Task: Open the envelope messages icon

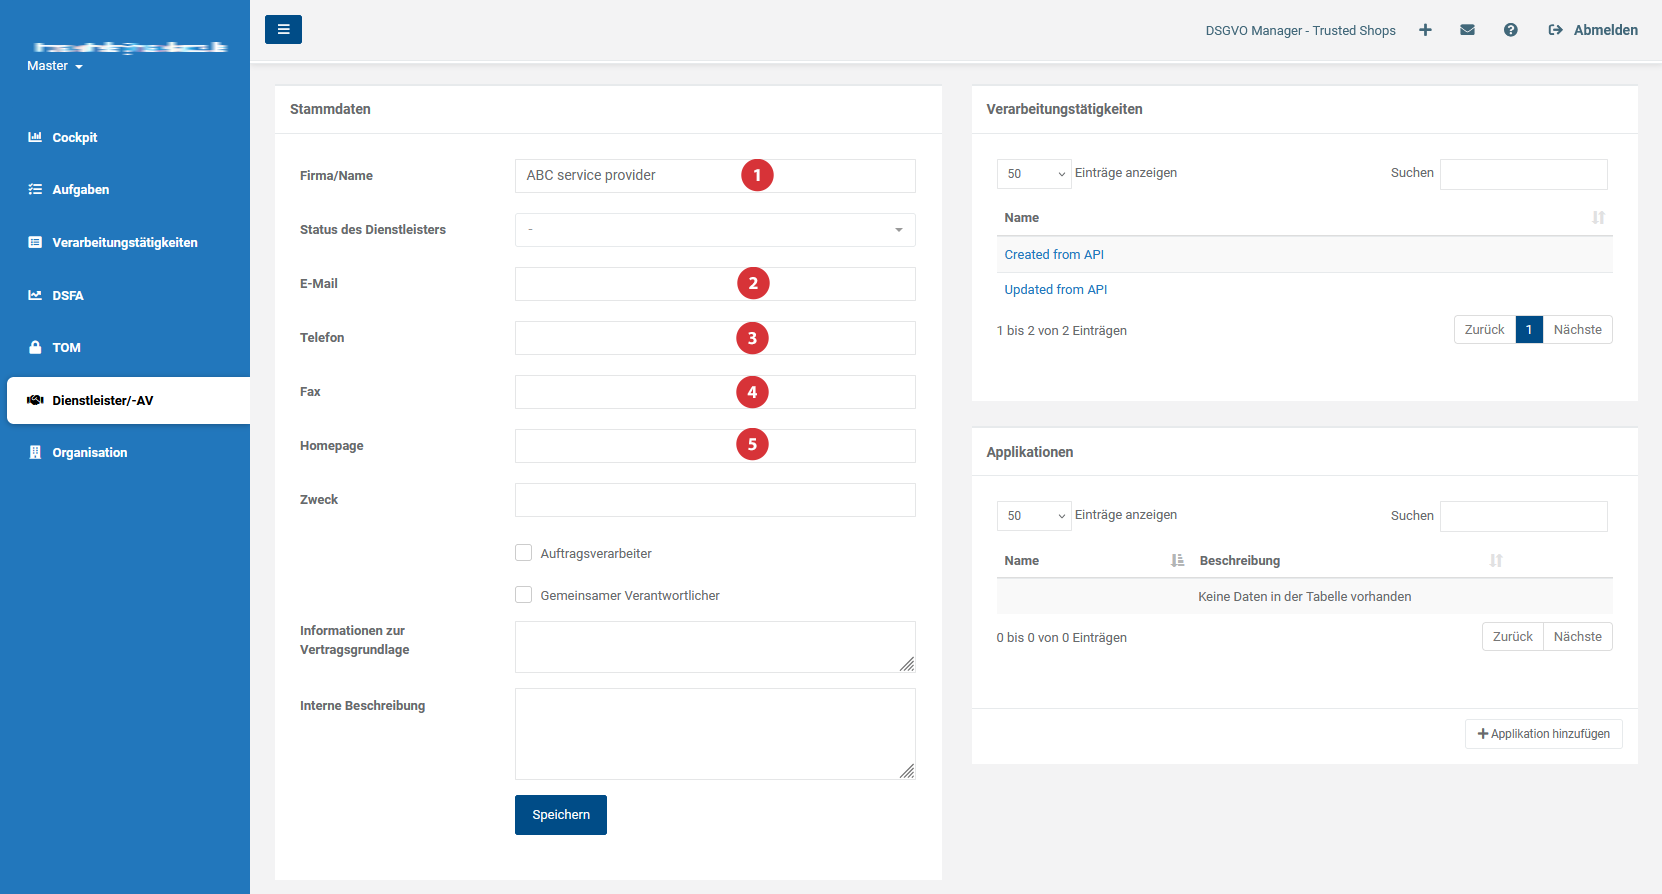Action: click(1467, 30)
